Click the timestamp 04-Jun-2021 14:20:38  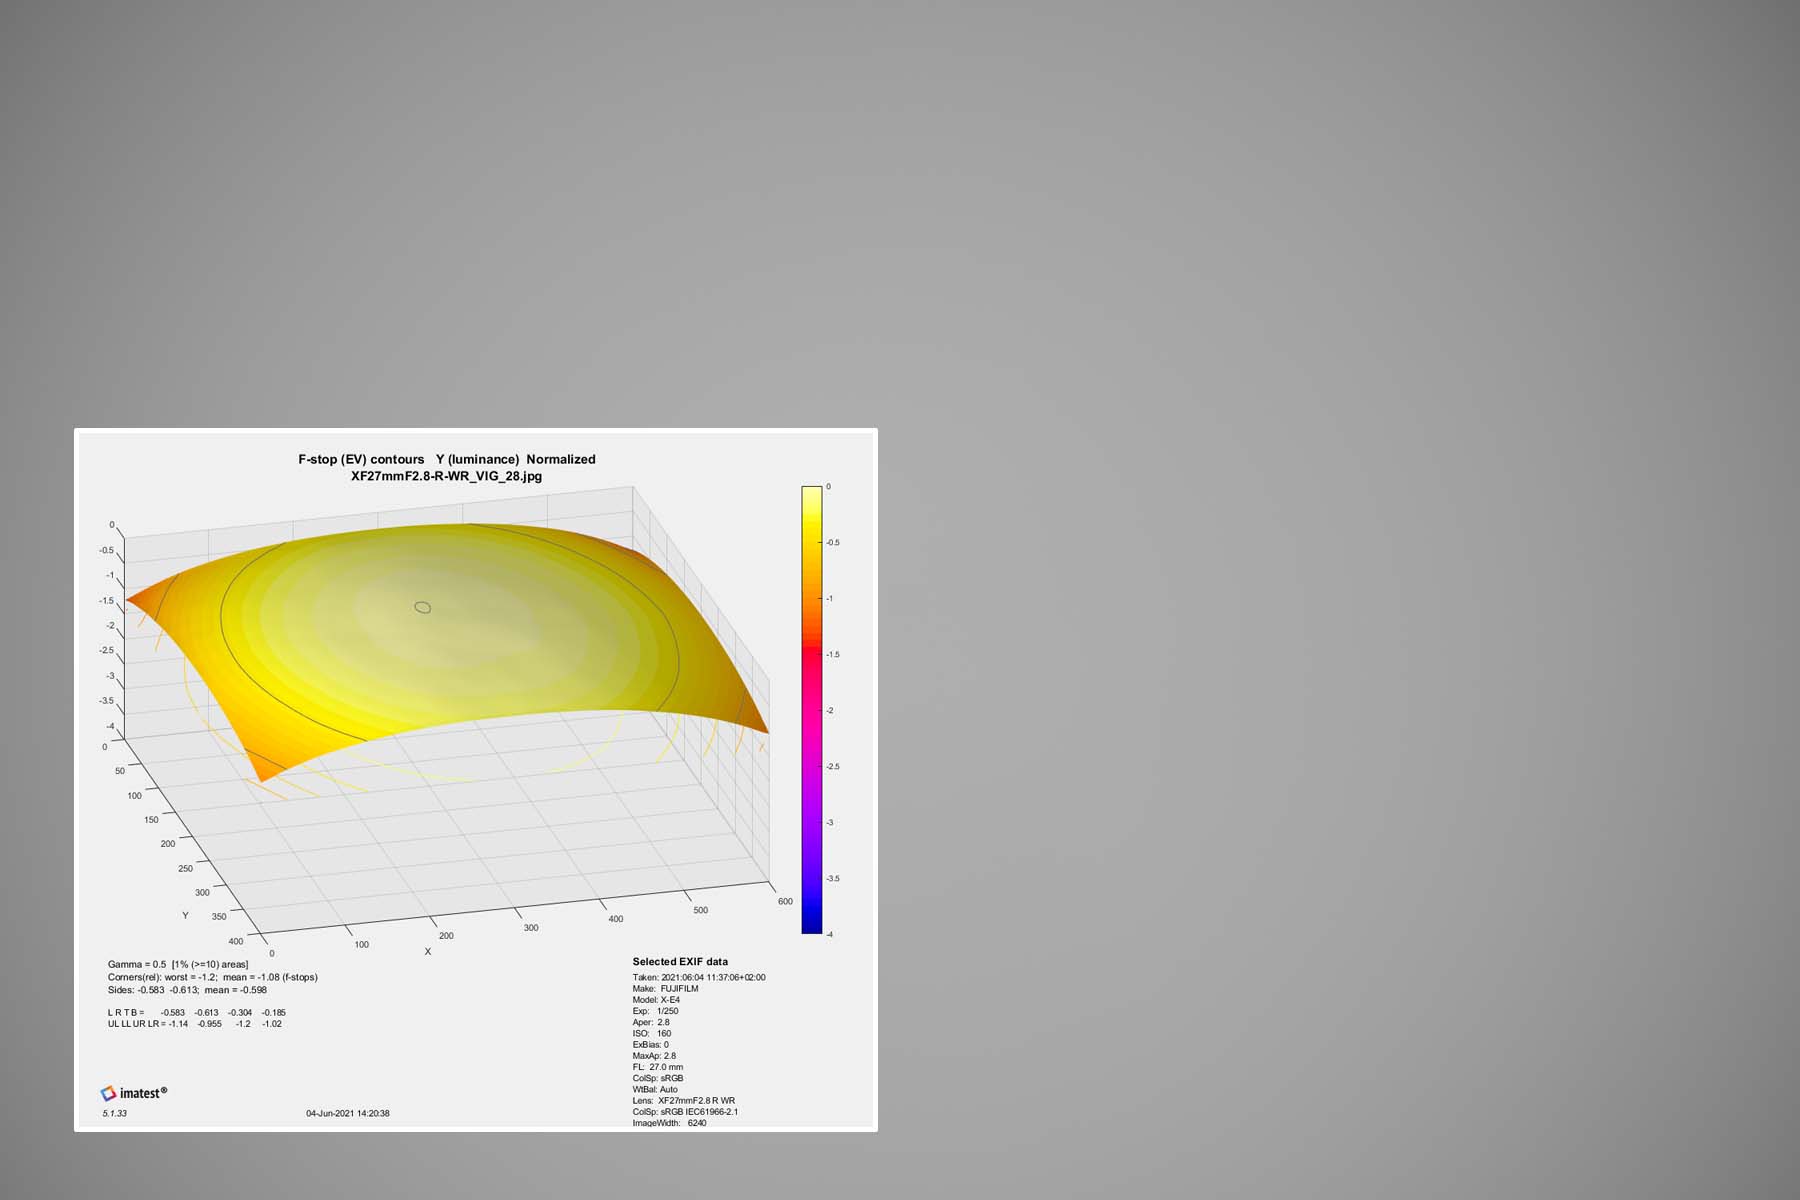347,1113
